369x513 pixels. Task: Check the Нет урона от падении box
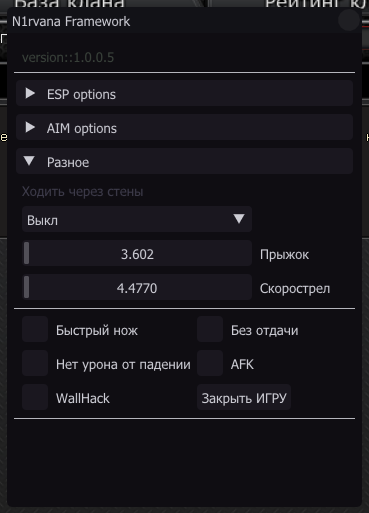pyautogui.click(x=35, y=363)
